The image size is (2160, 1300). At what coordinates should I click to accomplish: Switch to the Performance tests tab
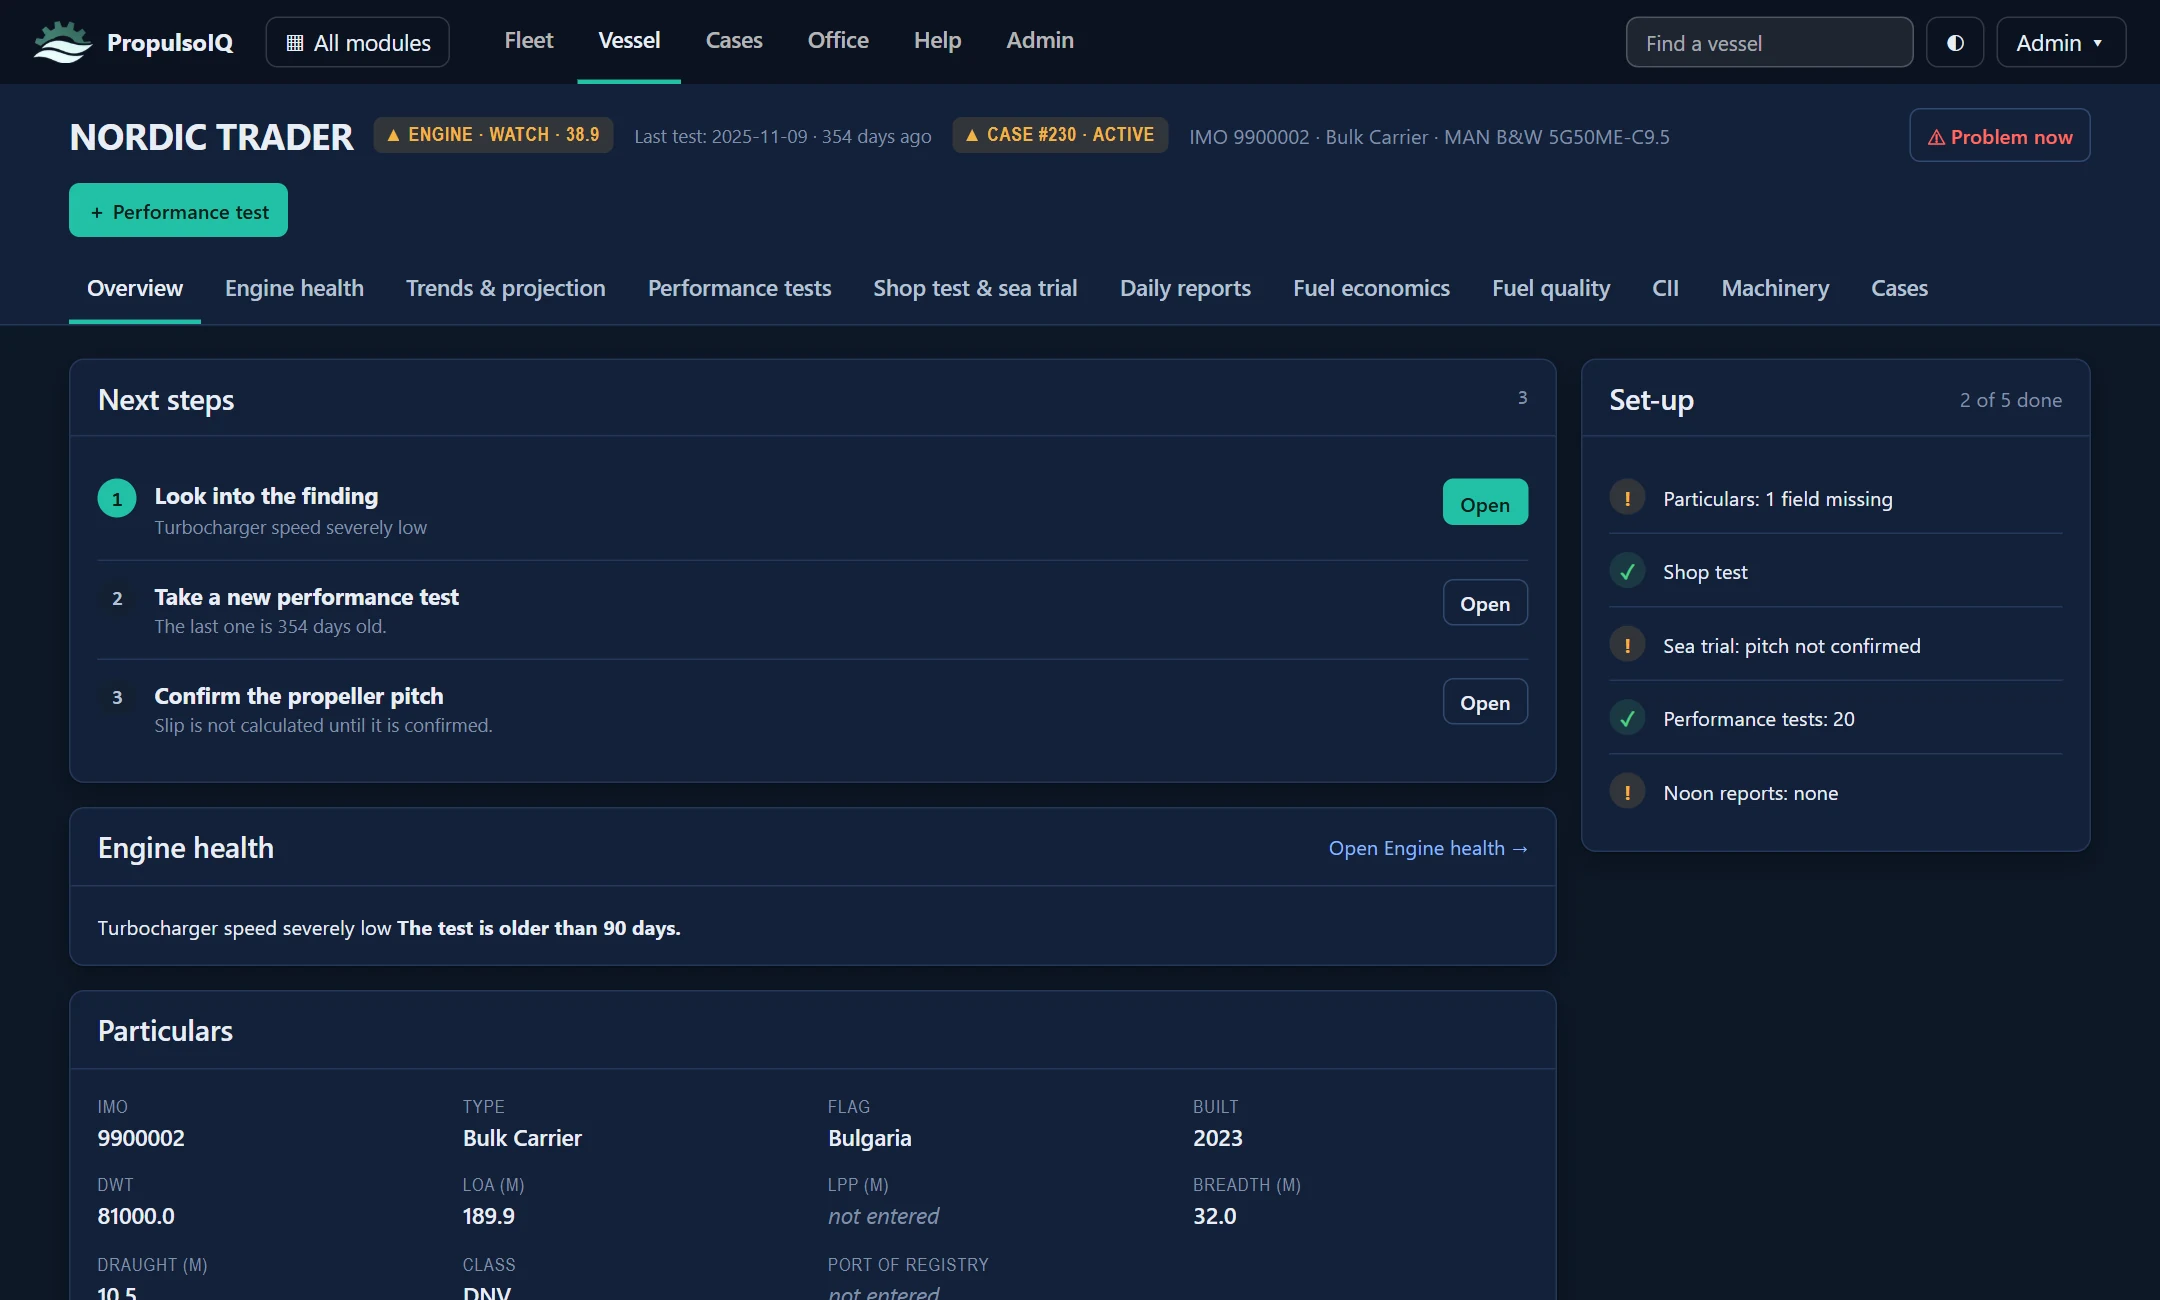pos(739,288)
